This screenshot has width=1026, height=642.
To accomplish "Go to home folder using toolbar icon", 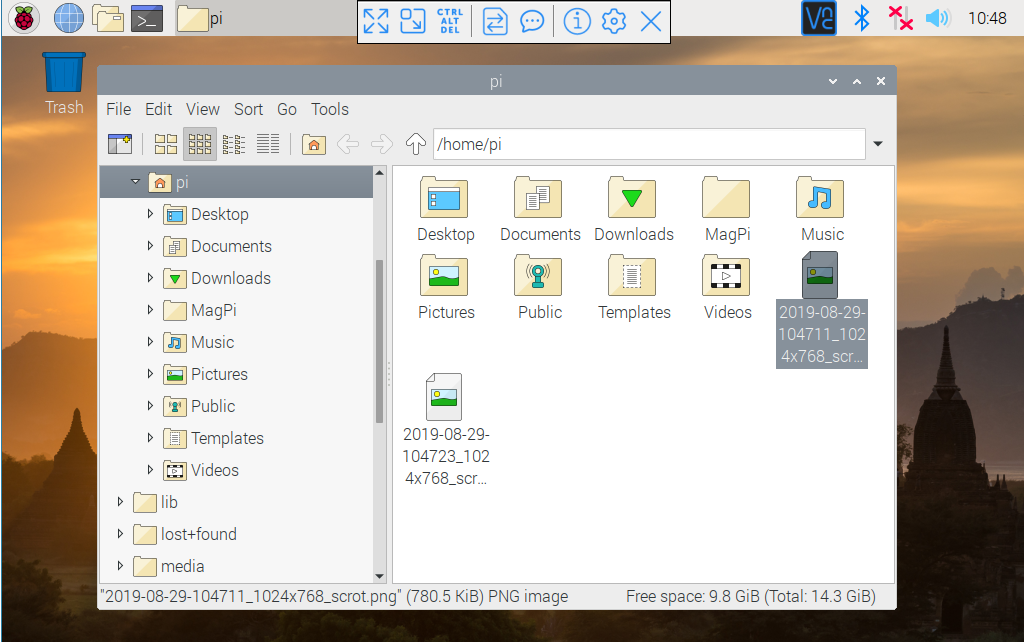I will pyautogui.click(x=313, y=144).
